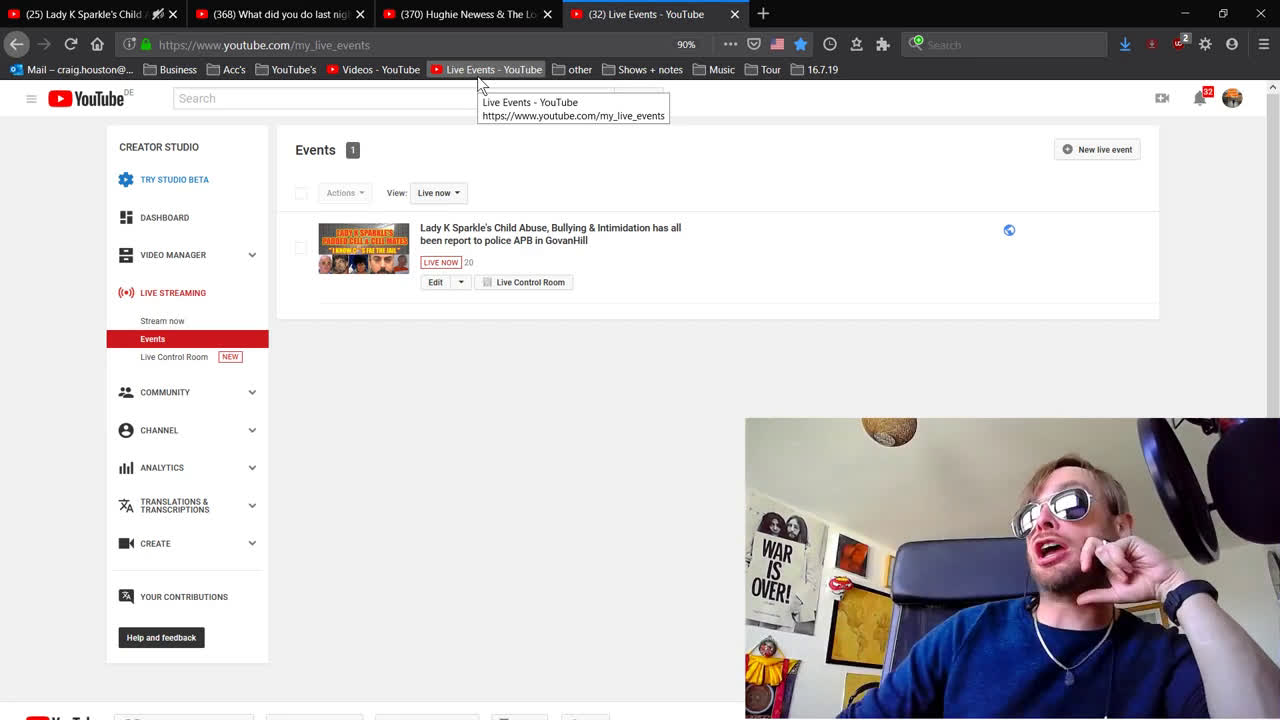Expand the Analytics sidebar section

[x=252, y=468]
